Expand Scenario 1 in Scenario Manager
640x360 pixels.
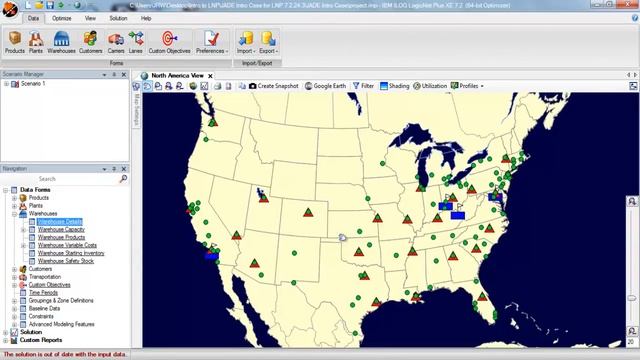click(6, 84)
